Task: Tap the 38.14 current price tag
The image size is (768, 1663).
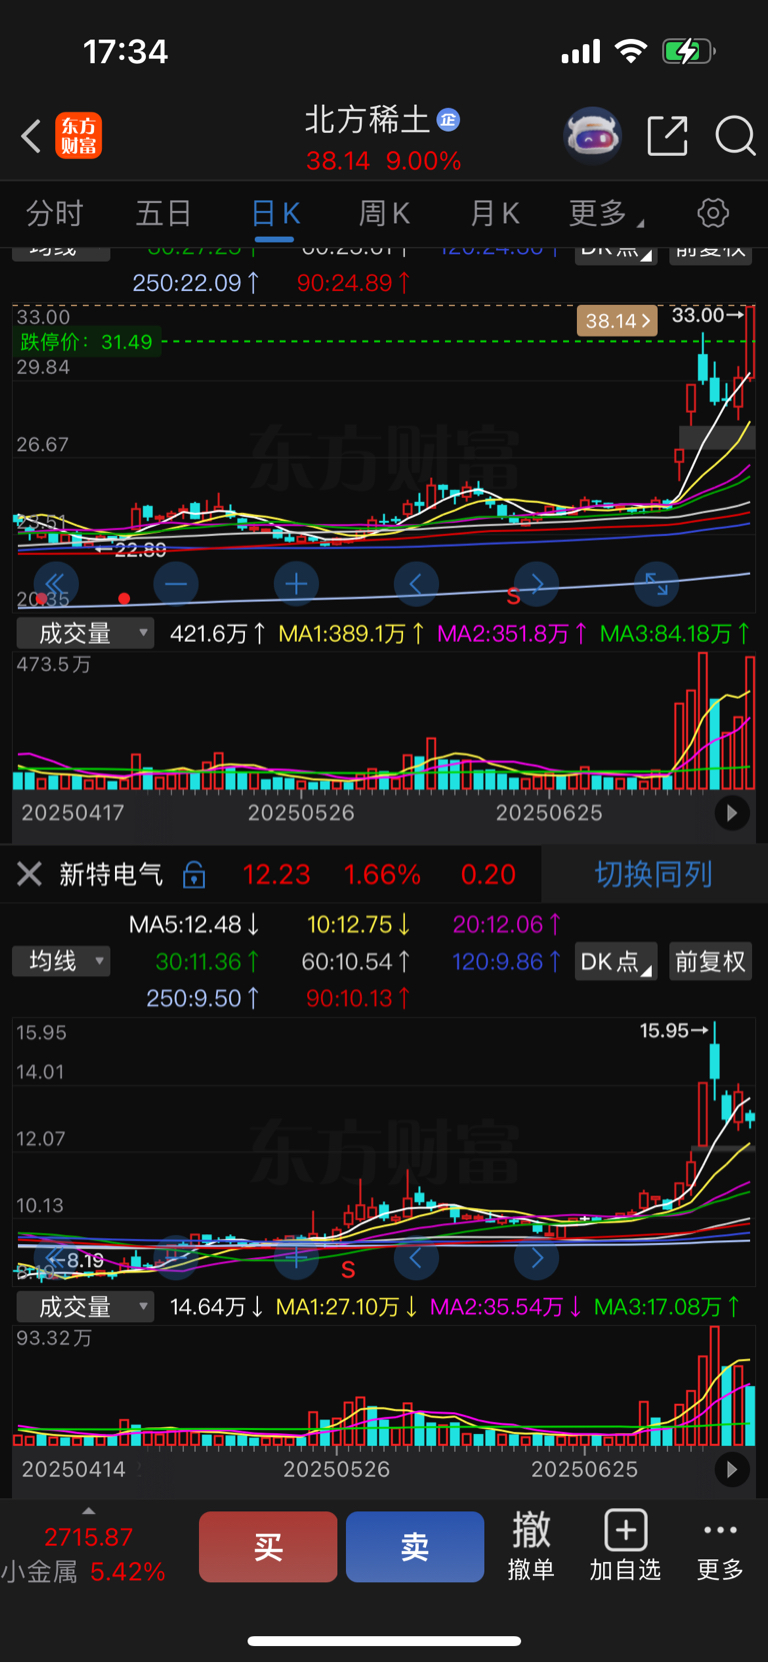Action: [617, 320]
